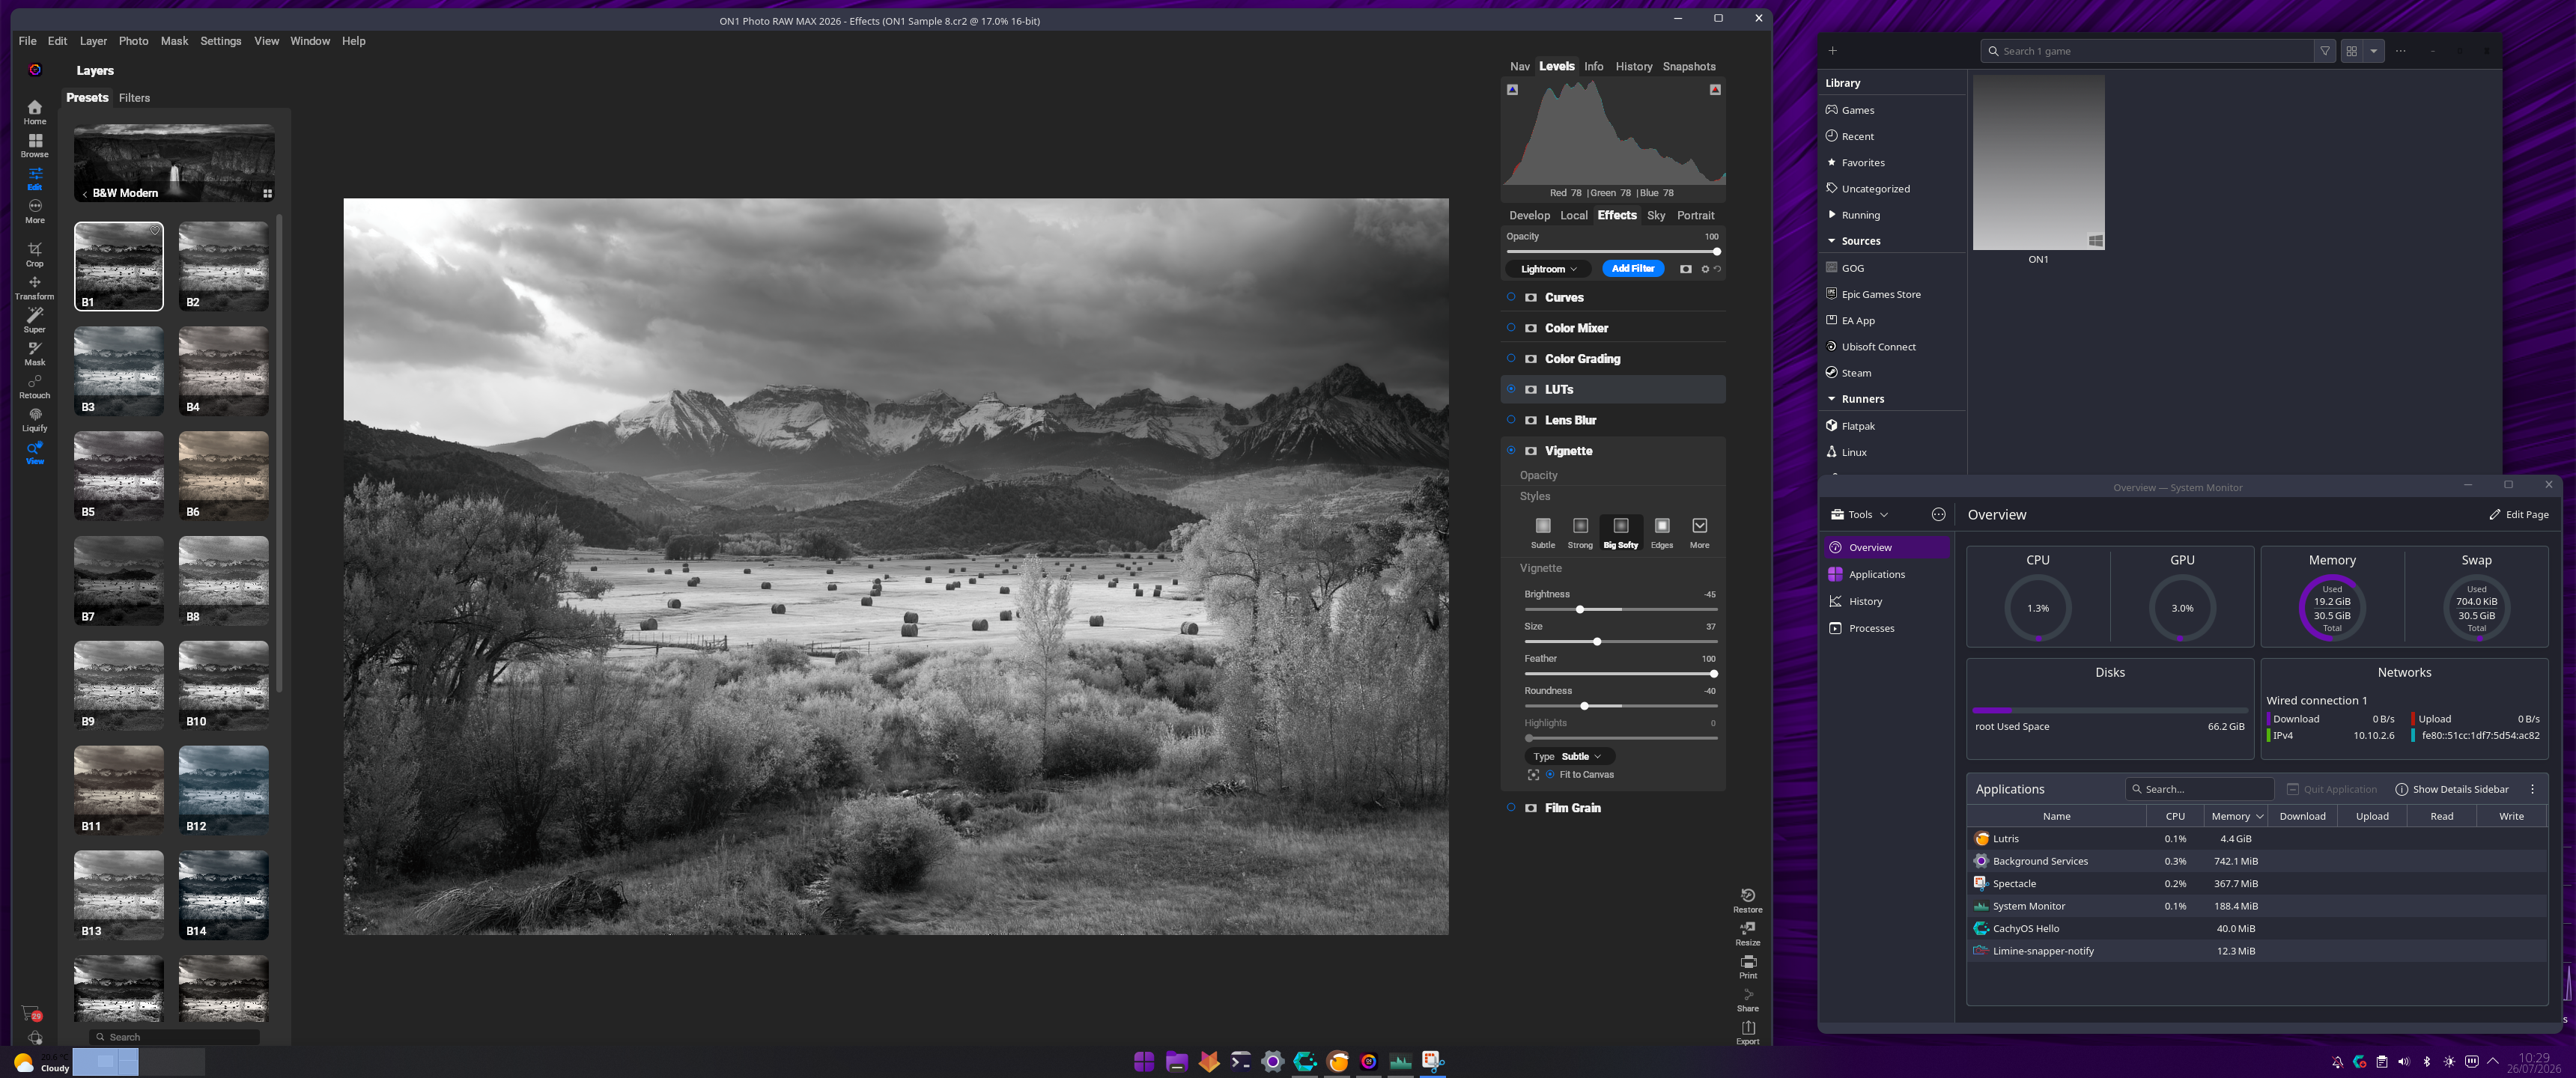Pick the Retouch tool
Screen dimensions: 2576x1078
(35, 386)
